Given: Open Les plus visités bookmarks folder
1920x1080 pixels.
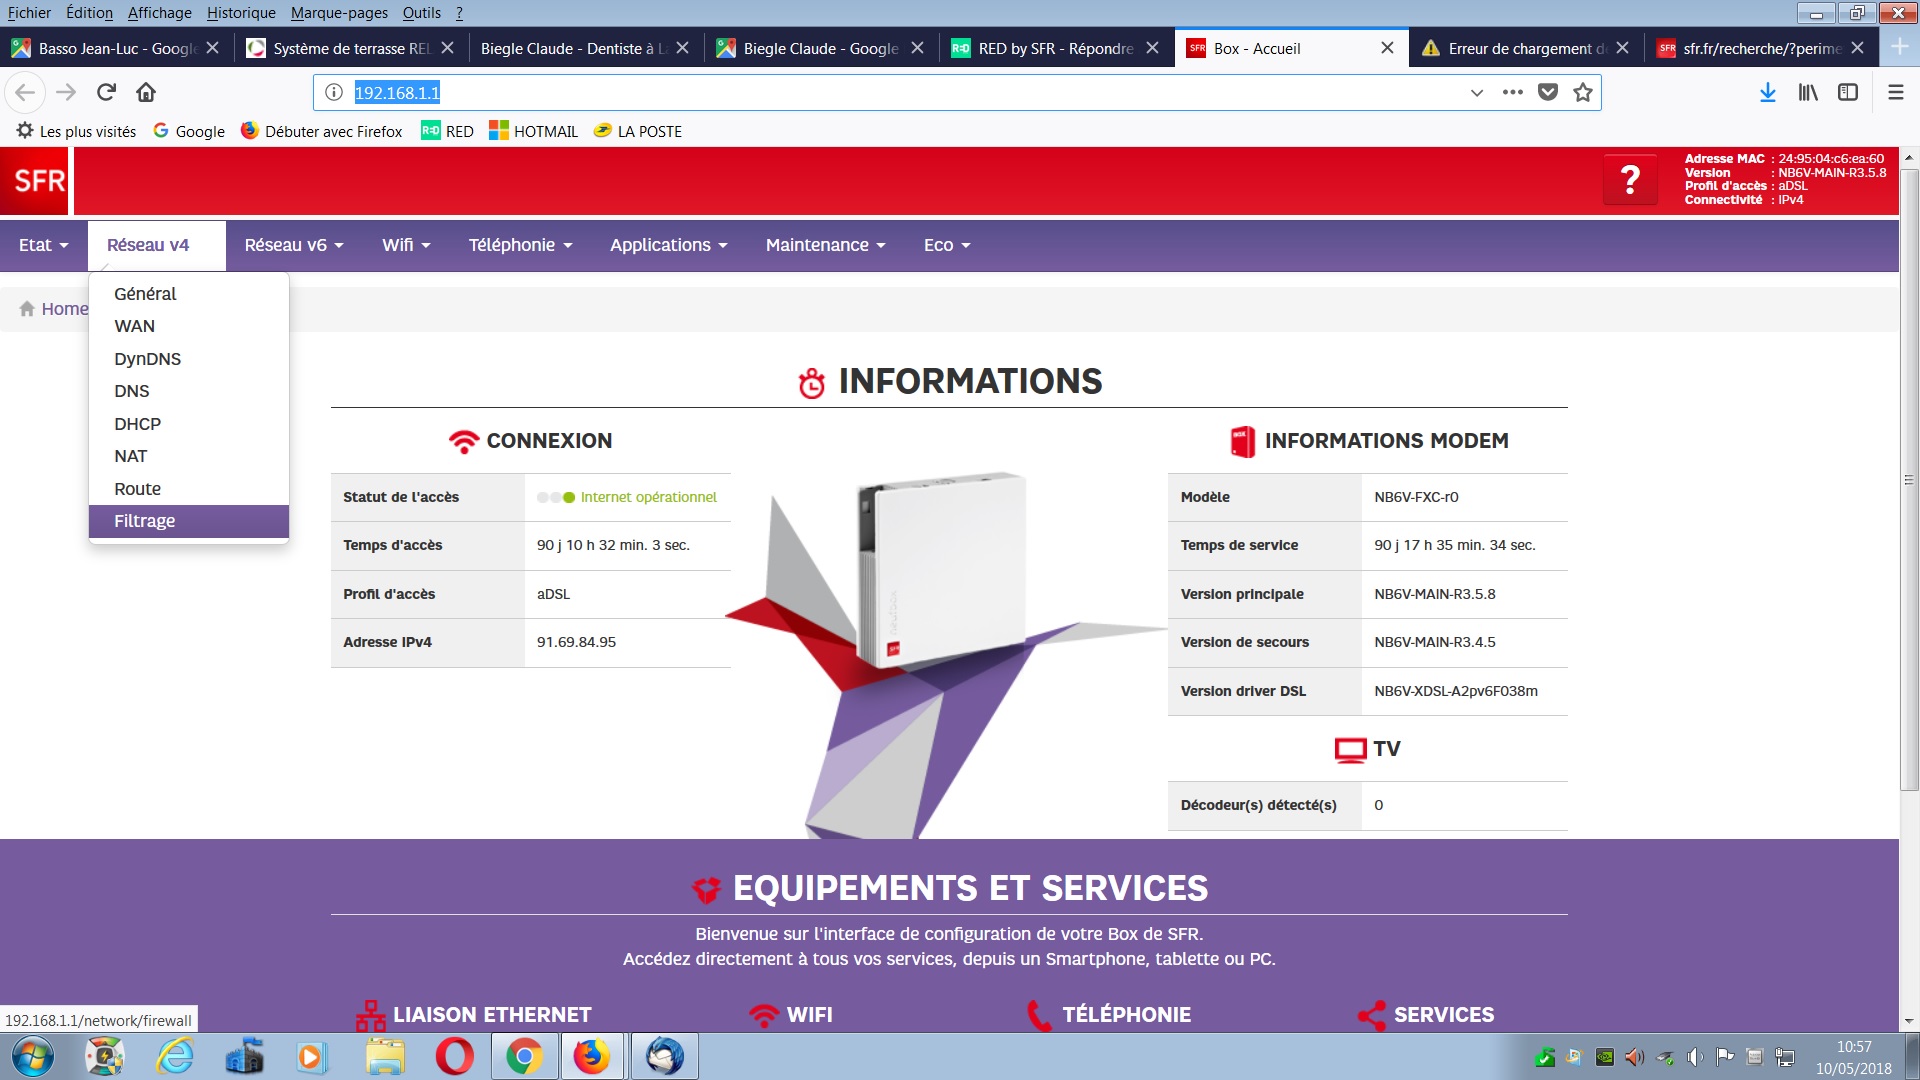Looking at the screenshot, I should pos(76,131).
